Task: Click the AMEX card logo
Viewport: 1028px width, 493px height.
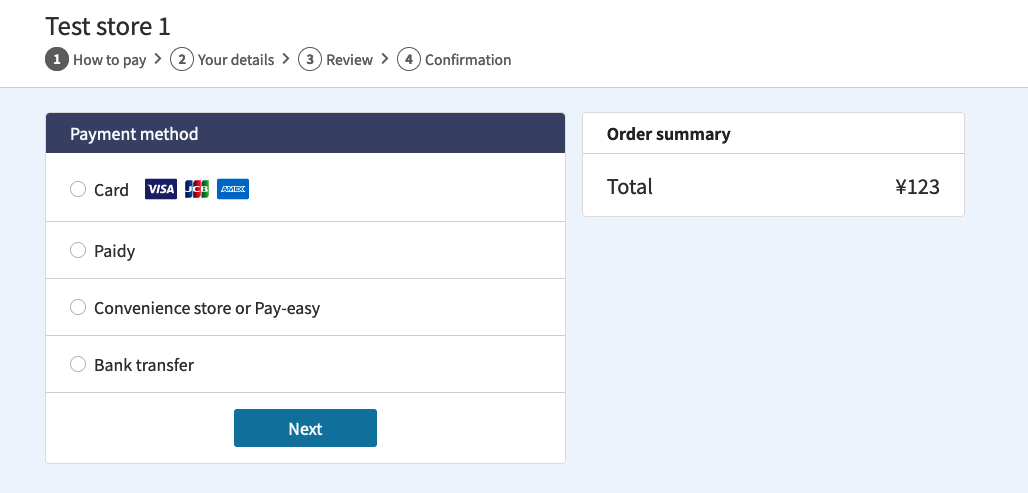Action: 233,189
